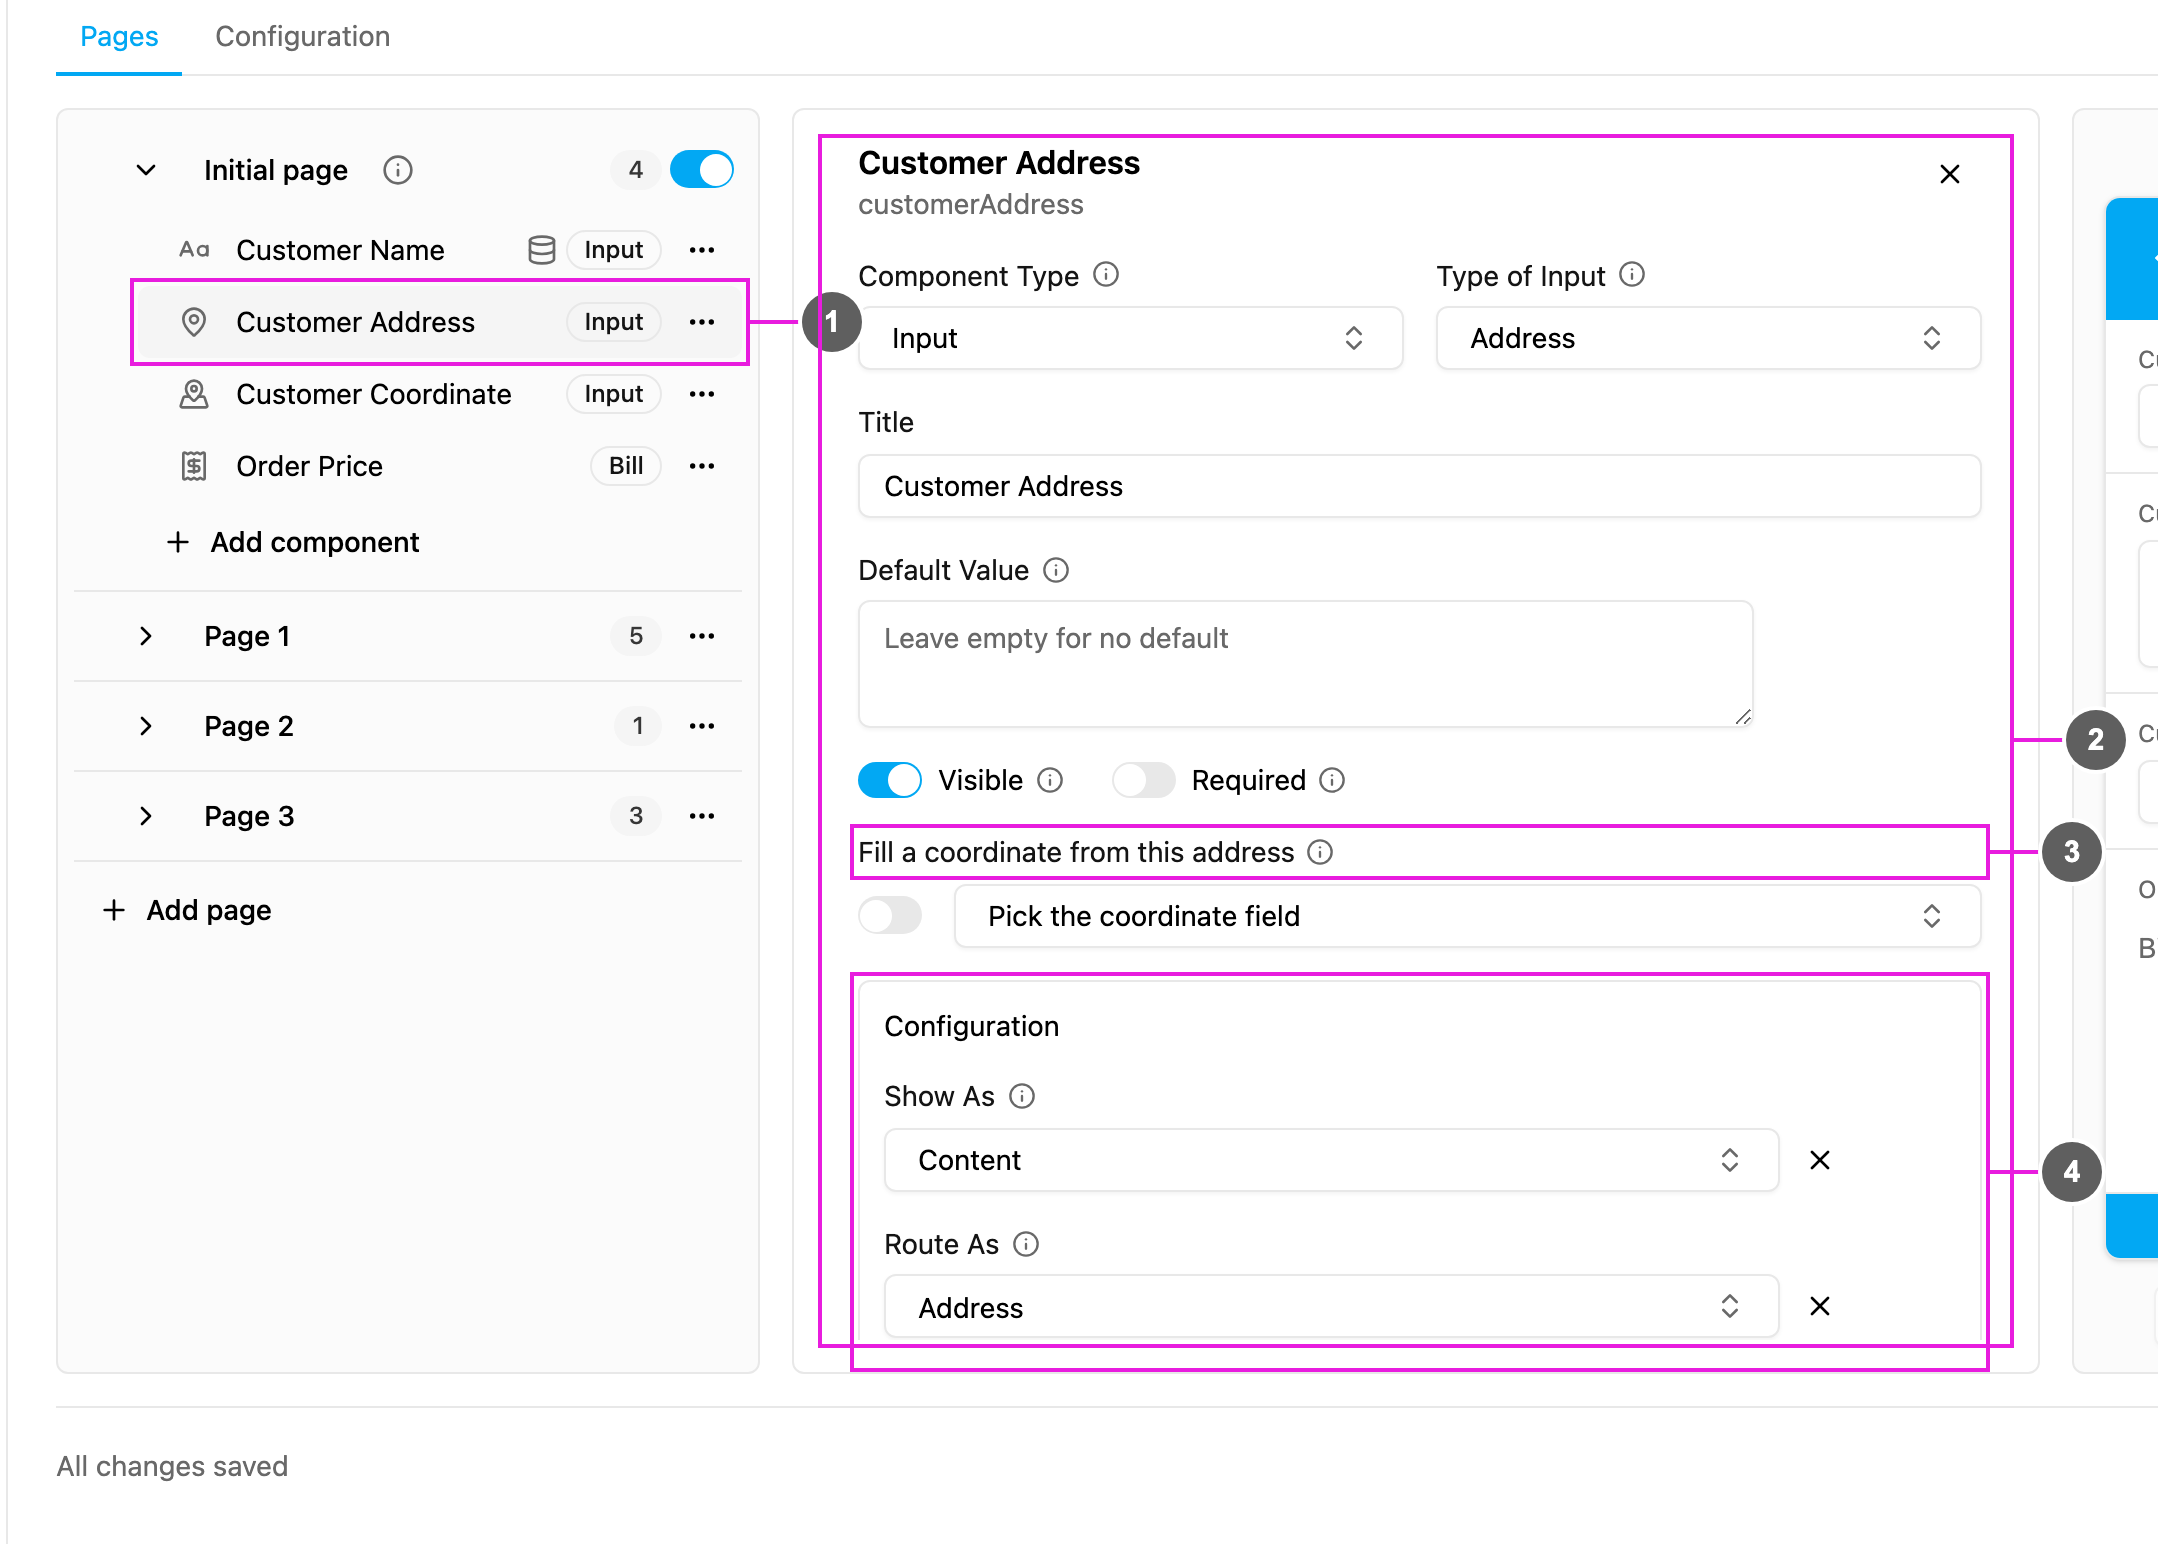Screen dimensions: 2158x1544
Task: Clear the Route As Address selection
Action: tap(1820, 1306)
